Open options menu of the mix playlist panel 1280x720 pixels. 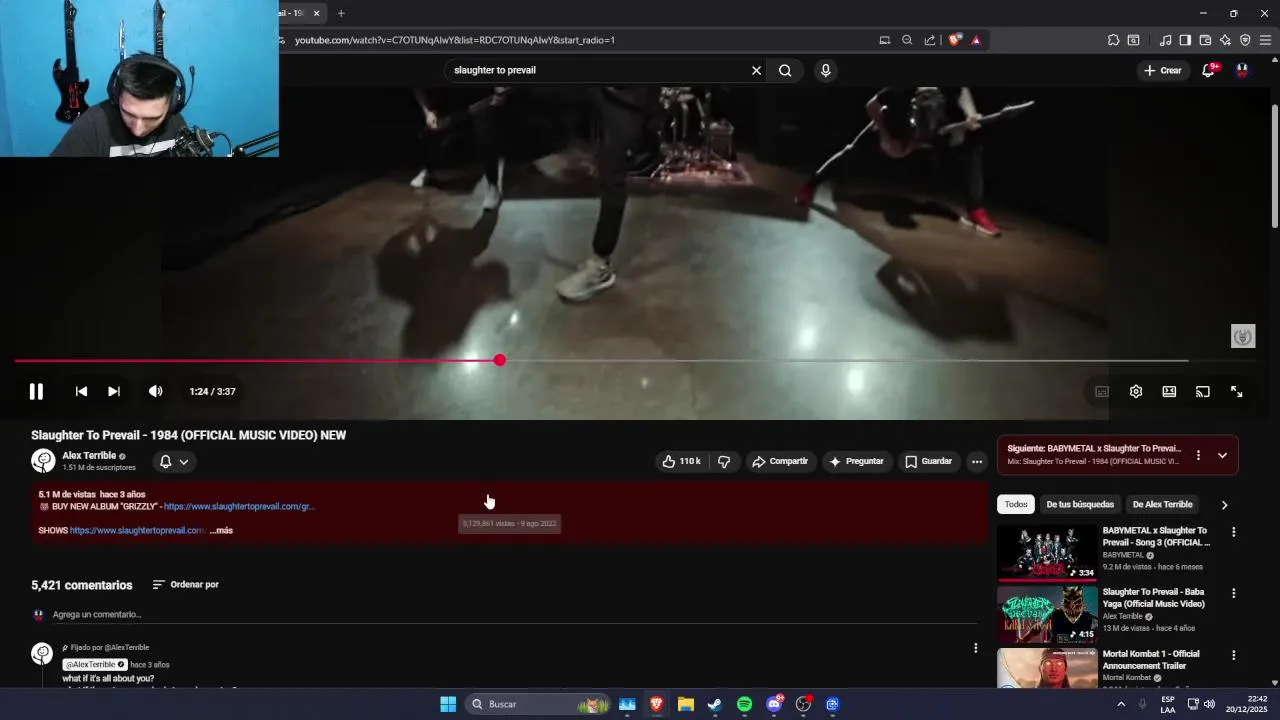(x=1198, y=455)
